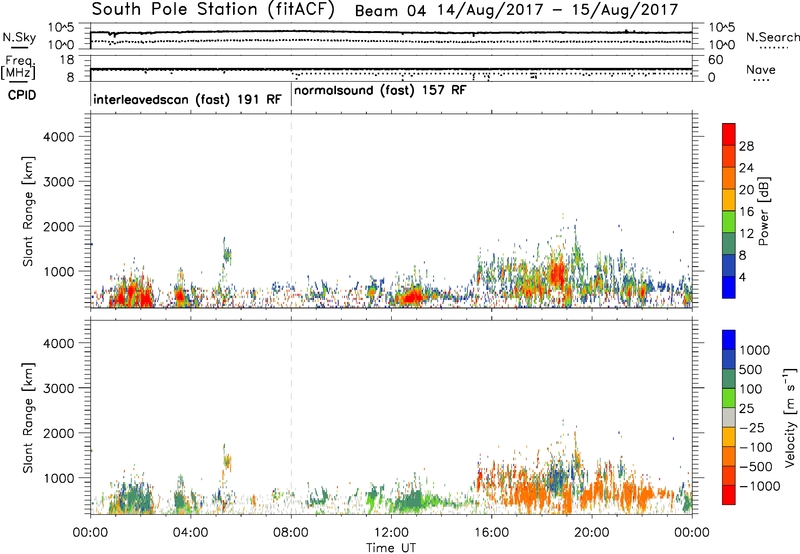The image size is (800, 554).
Task: Click the 'Nave' legend label
Action: [x=761, y=70]
